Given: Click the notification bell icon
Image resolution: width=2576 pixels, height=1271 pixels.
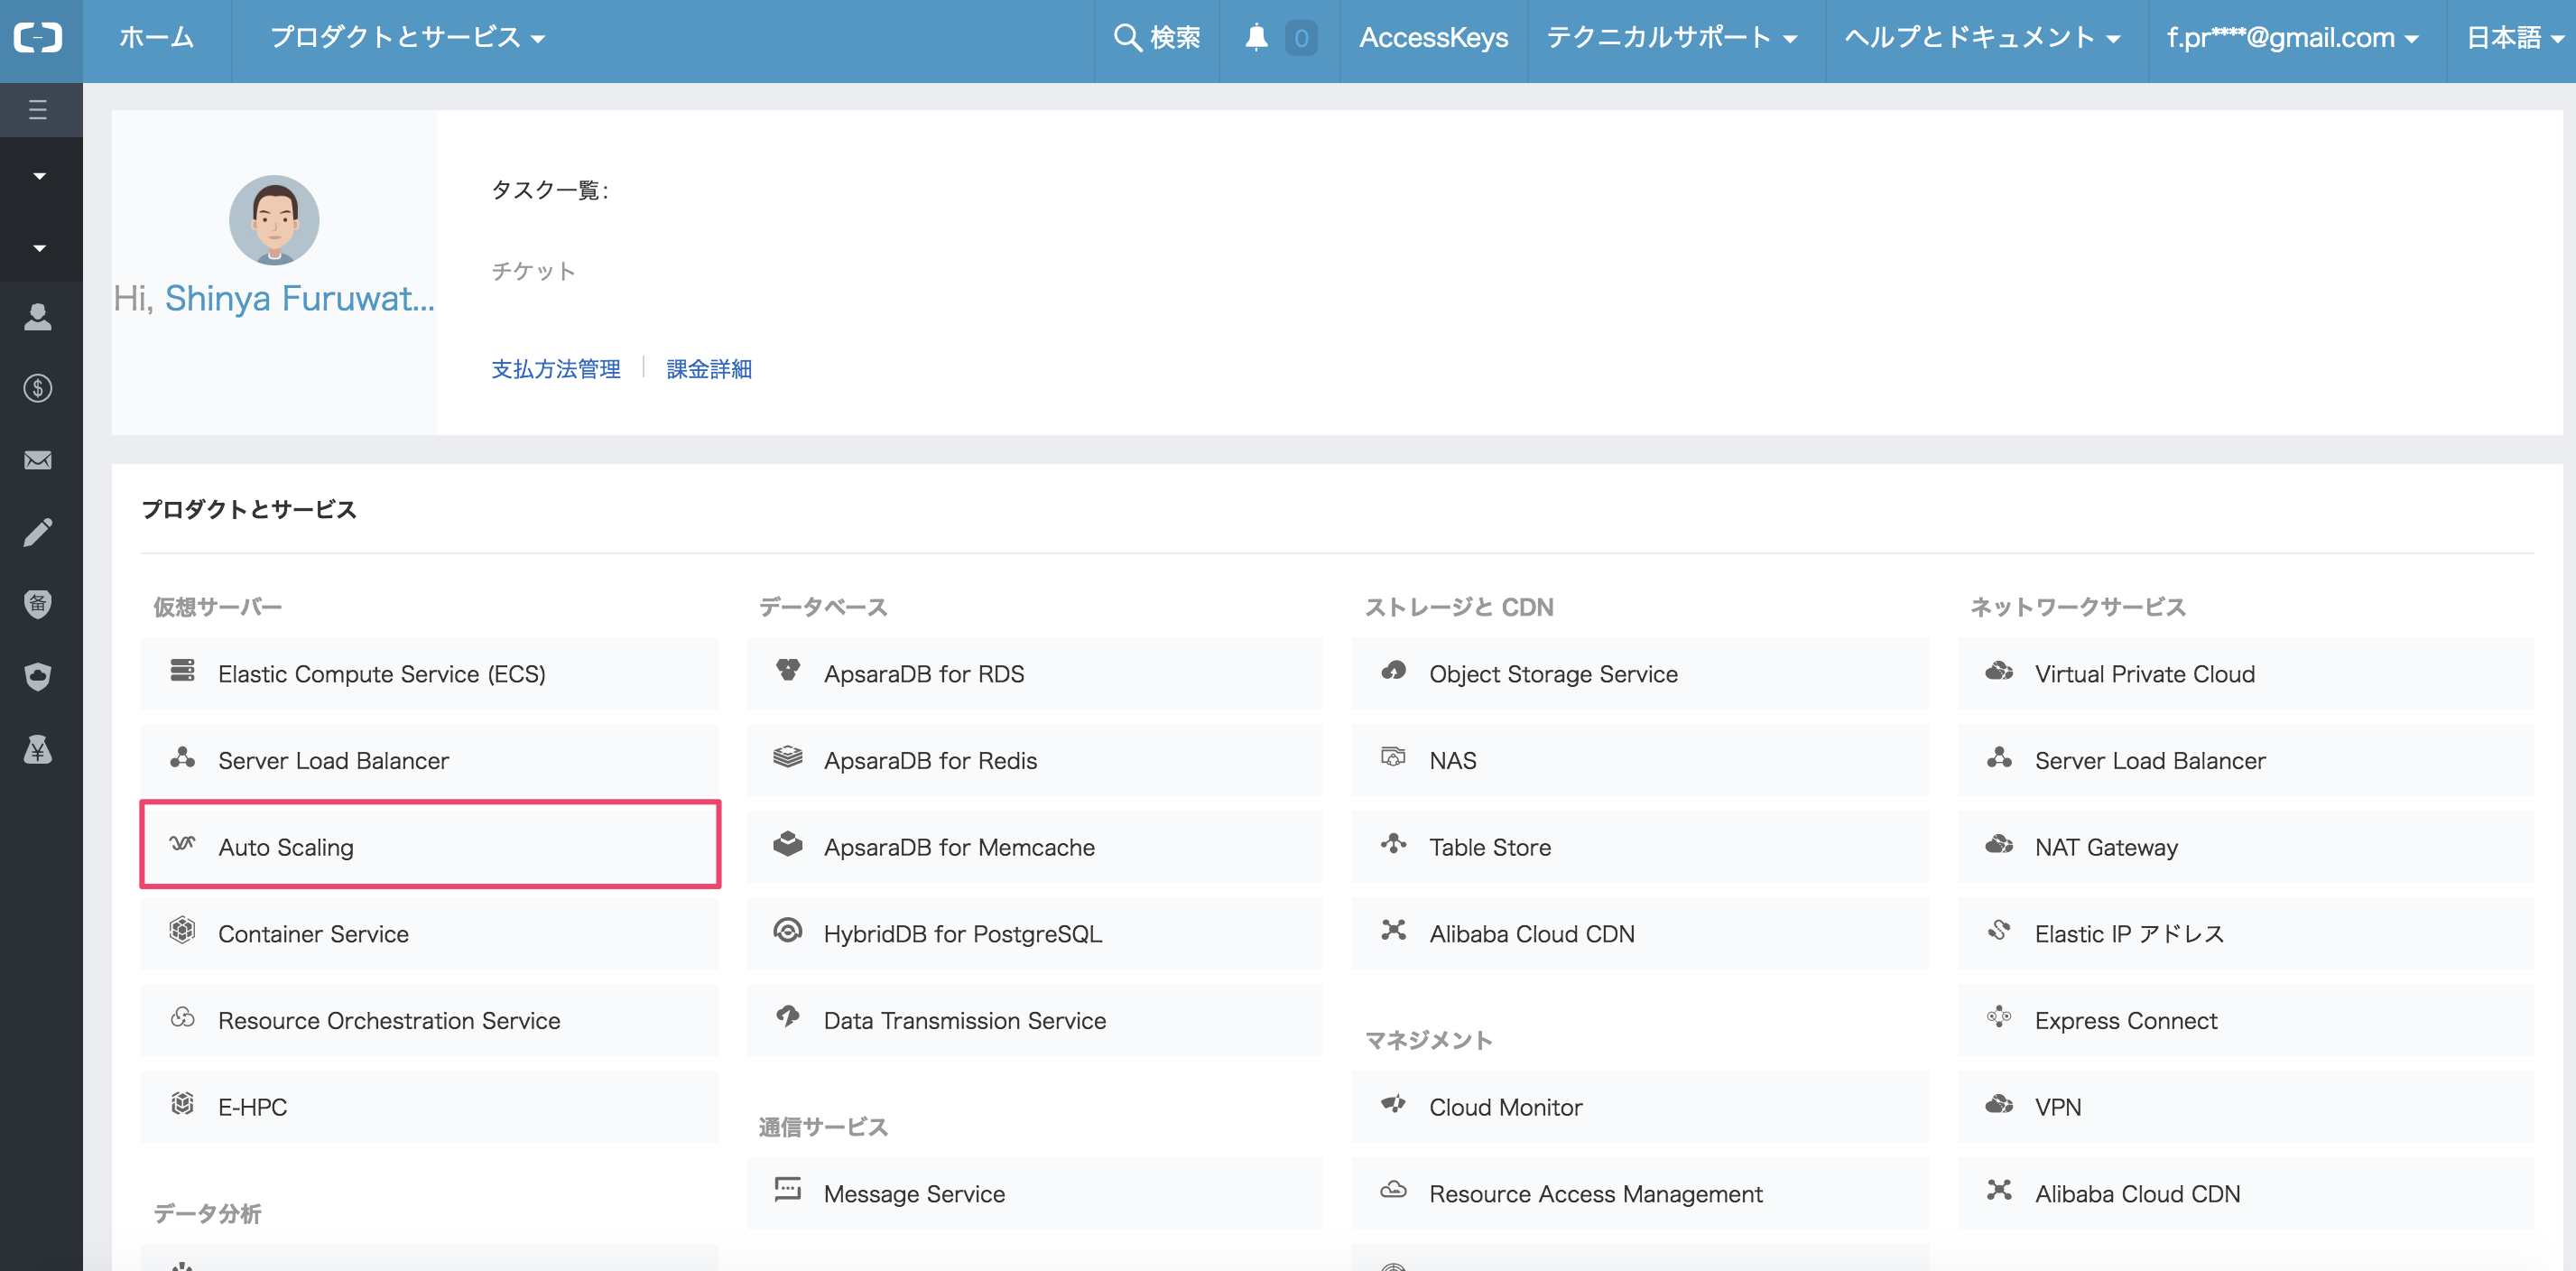Looking at the screenshot, I should click(1256, 39).
